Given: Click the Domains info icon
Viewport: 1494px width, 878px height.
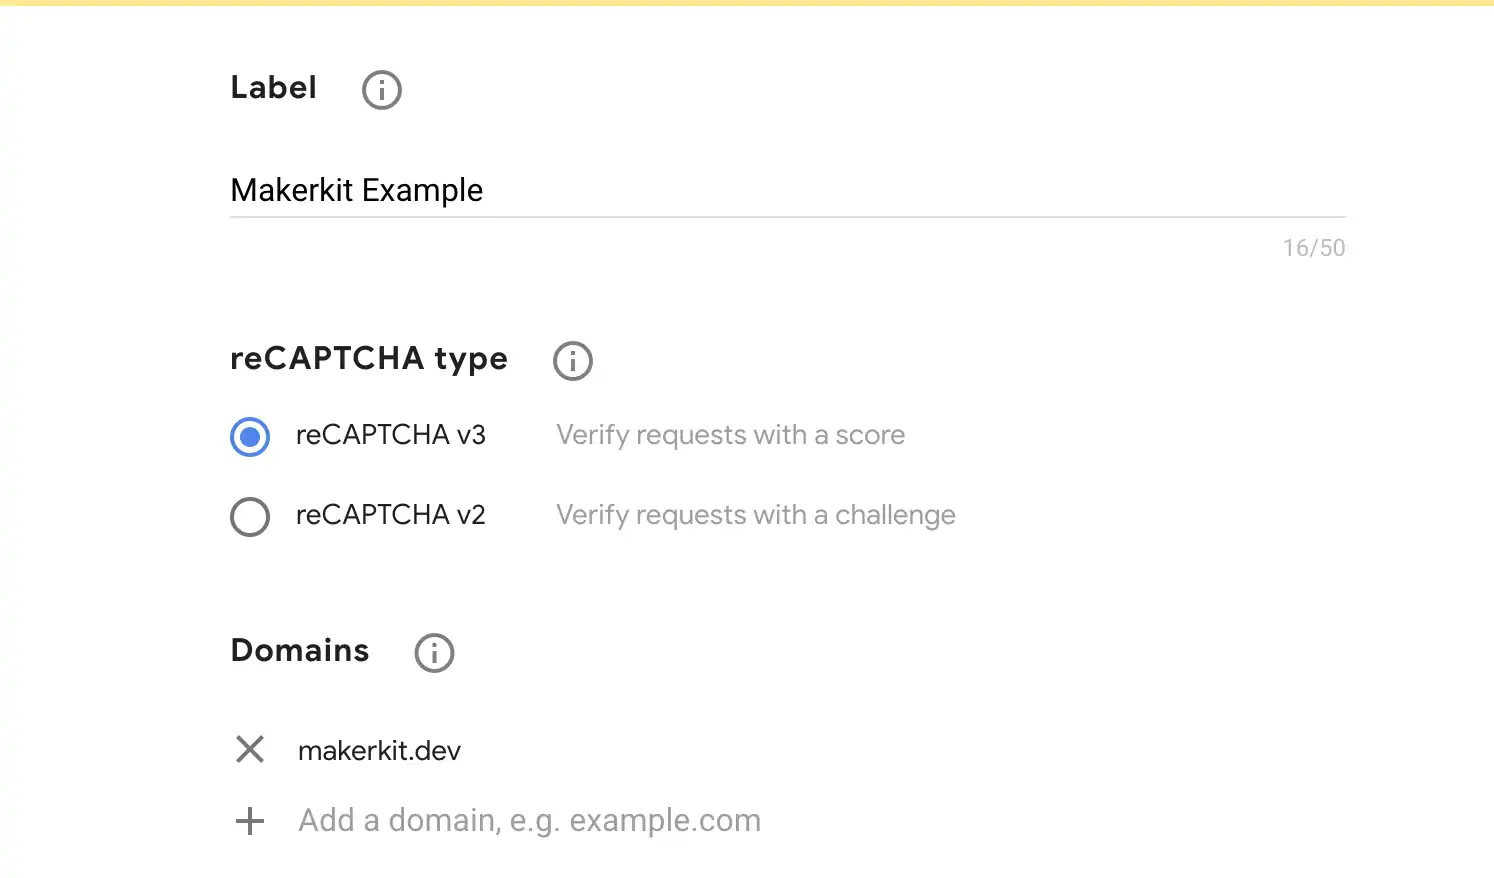Looking at the screenshot, I should [434, 653].
